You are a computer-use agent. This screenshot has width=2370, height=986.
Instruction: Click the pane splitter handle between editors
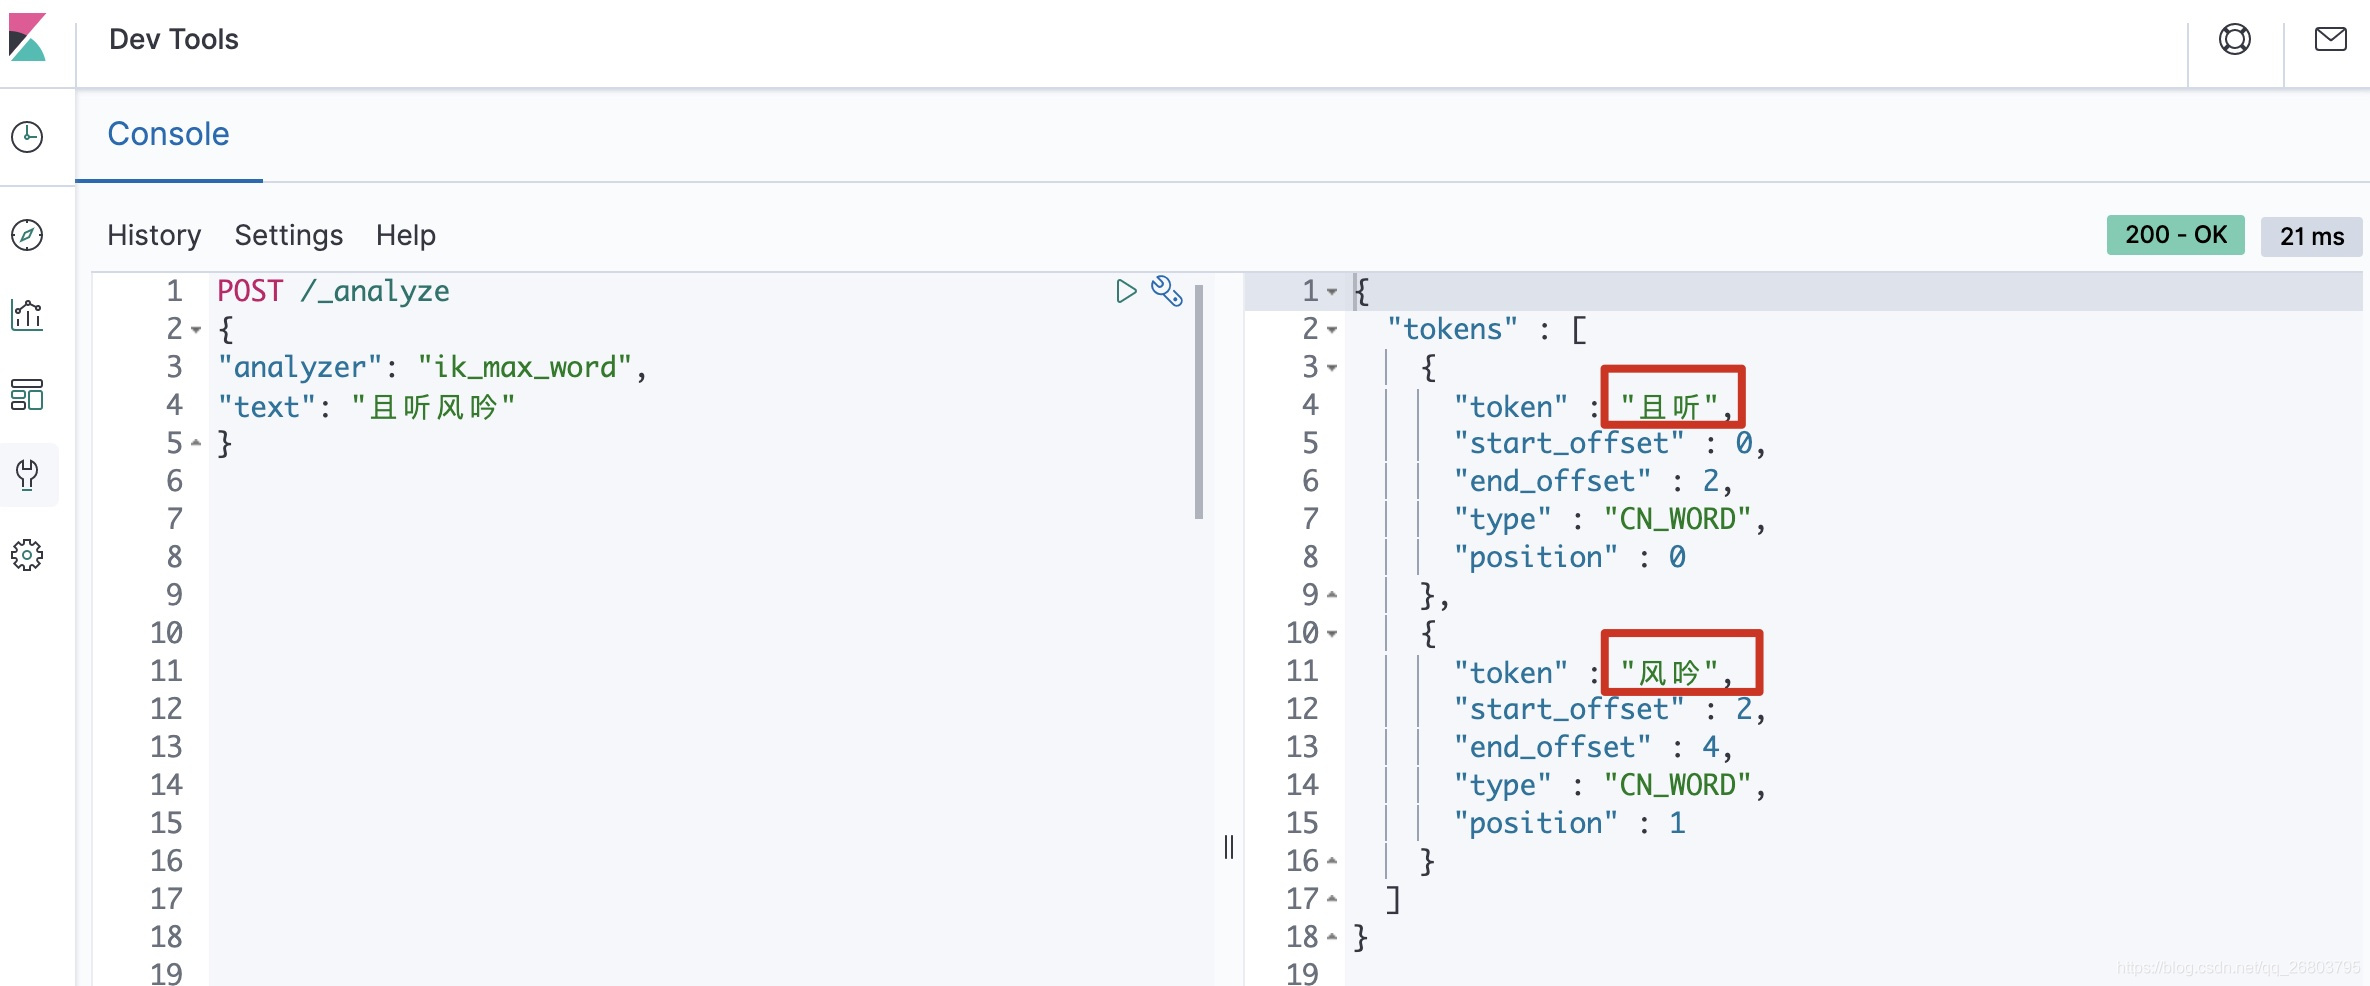click(x=1229, y=847)
